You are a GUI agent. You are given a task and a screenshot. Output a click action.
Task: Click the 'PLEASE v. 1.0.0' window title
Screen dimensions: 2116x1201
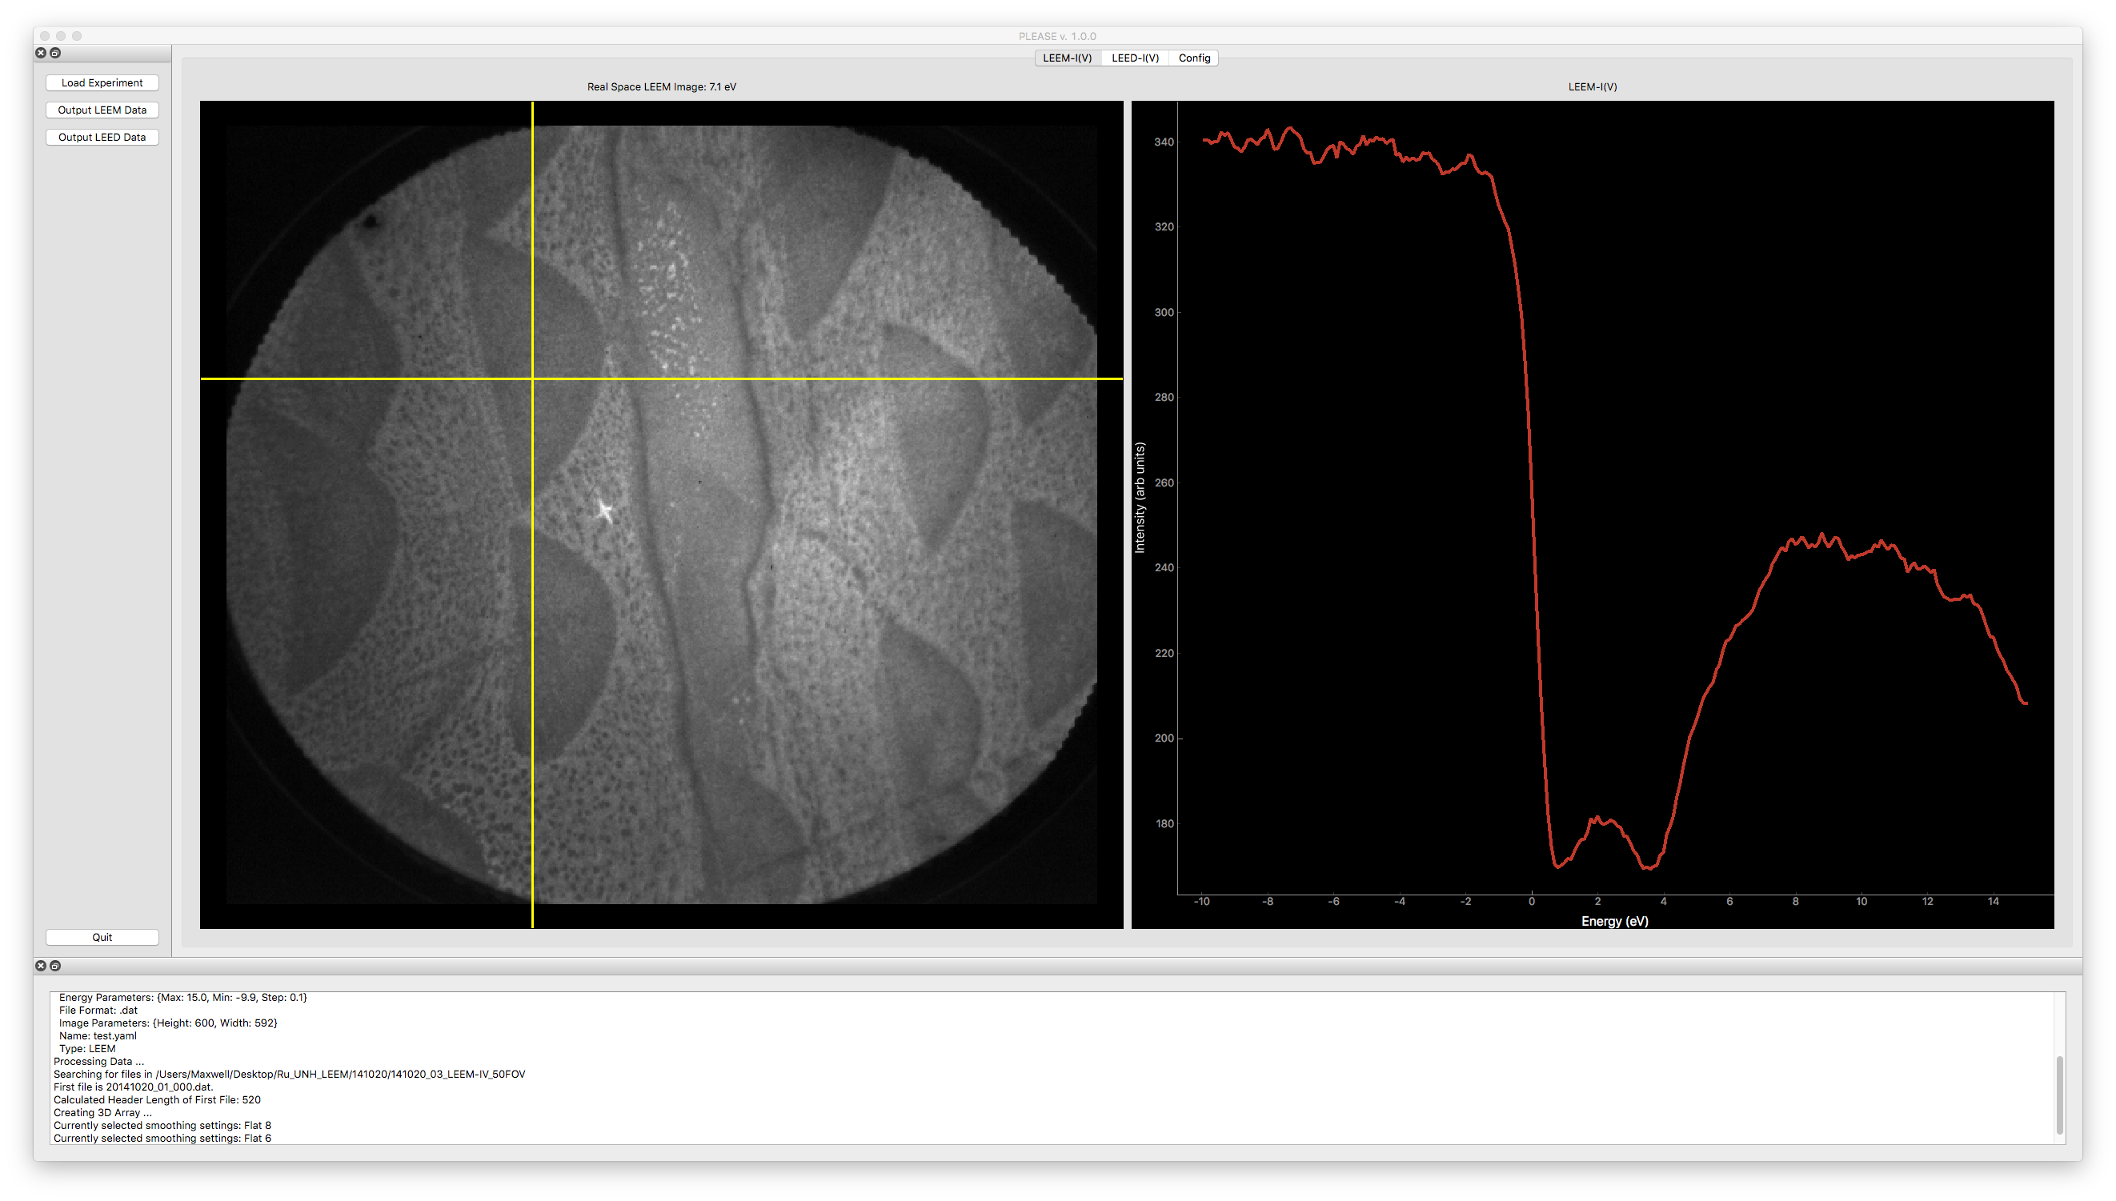(x=1057, y=36)
